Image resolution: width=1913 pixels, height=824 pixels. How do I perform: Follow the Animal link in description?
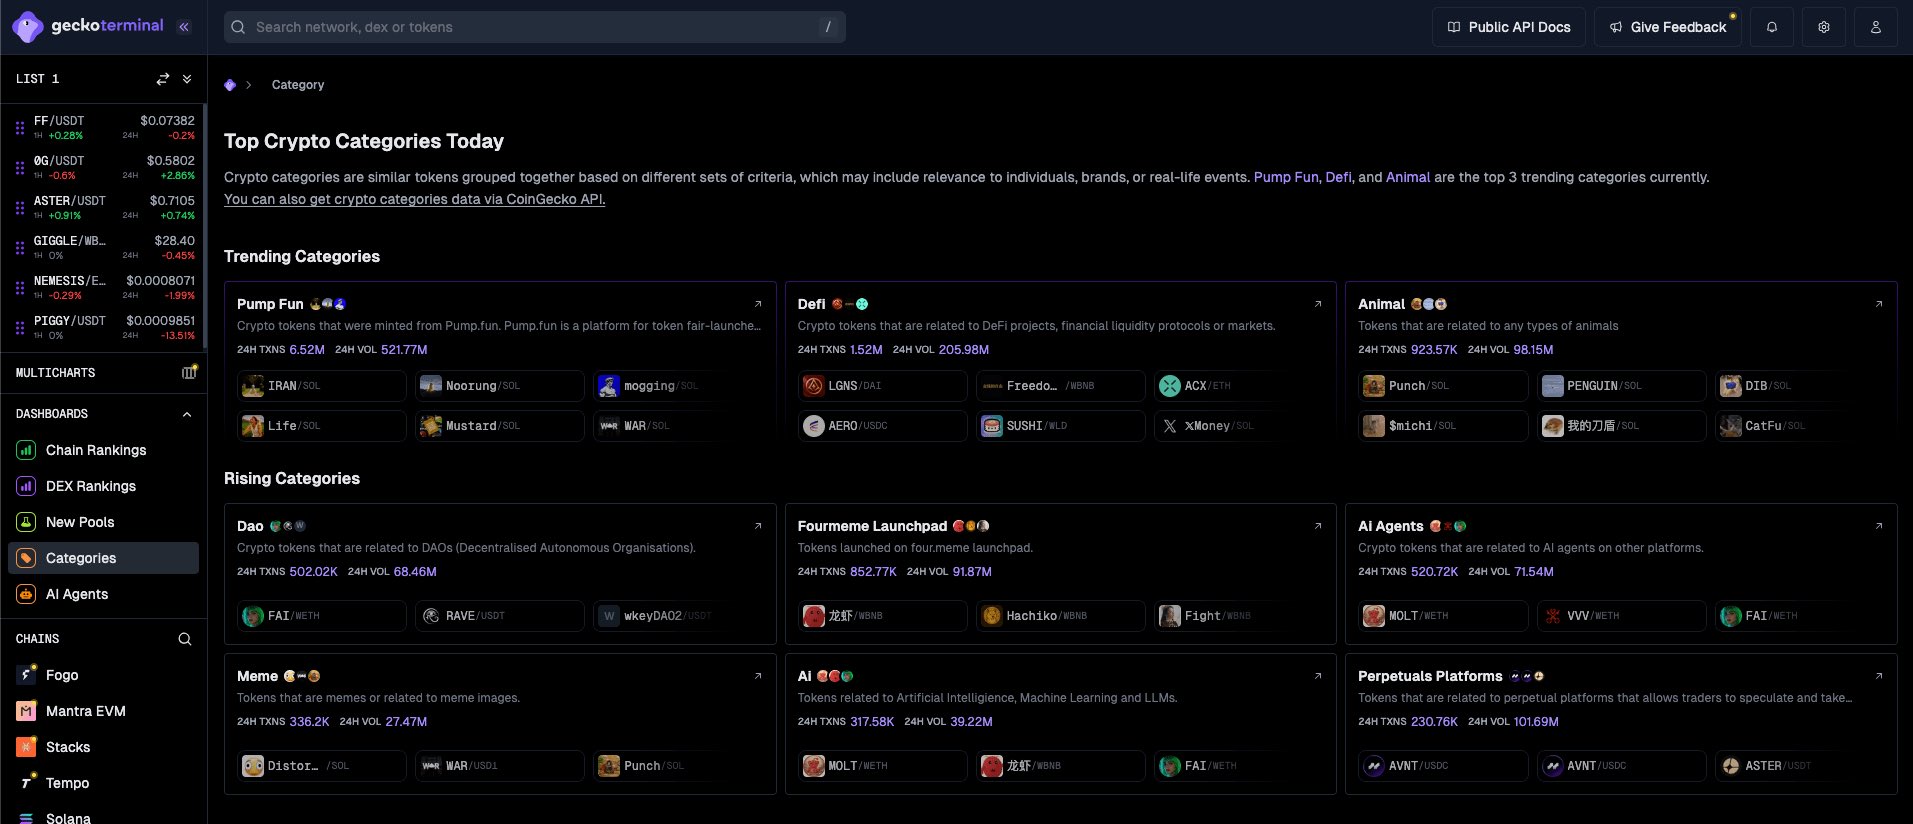[x=1408, y=177]
